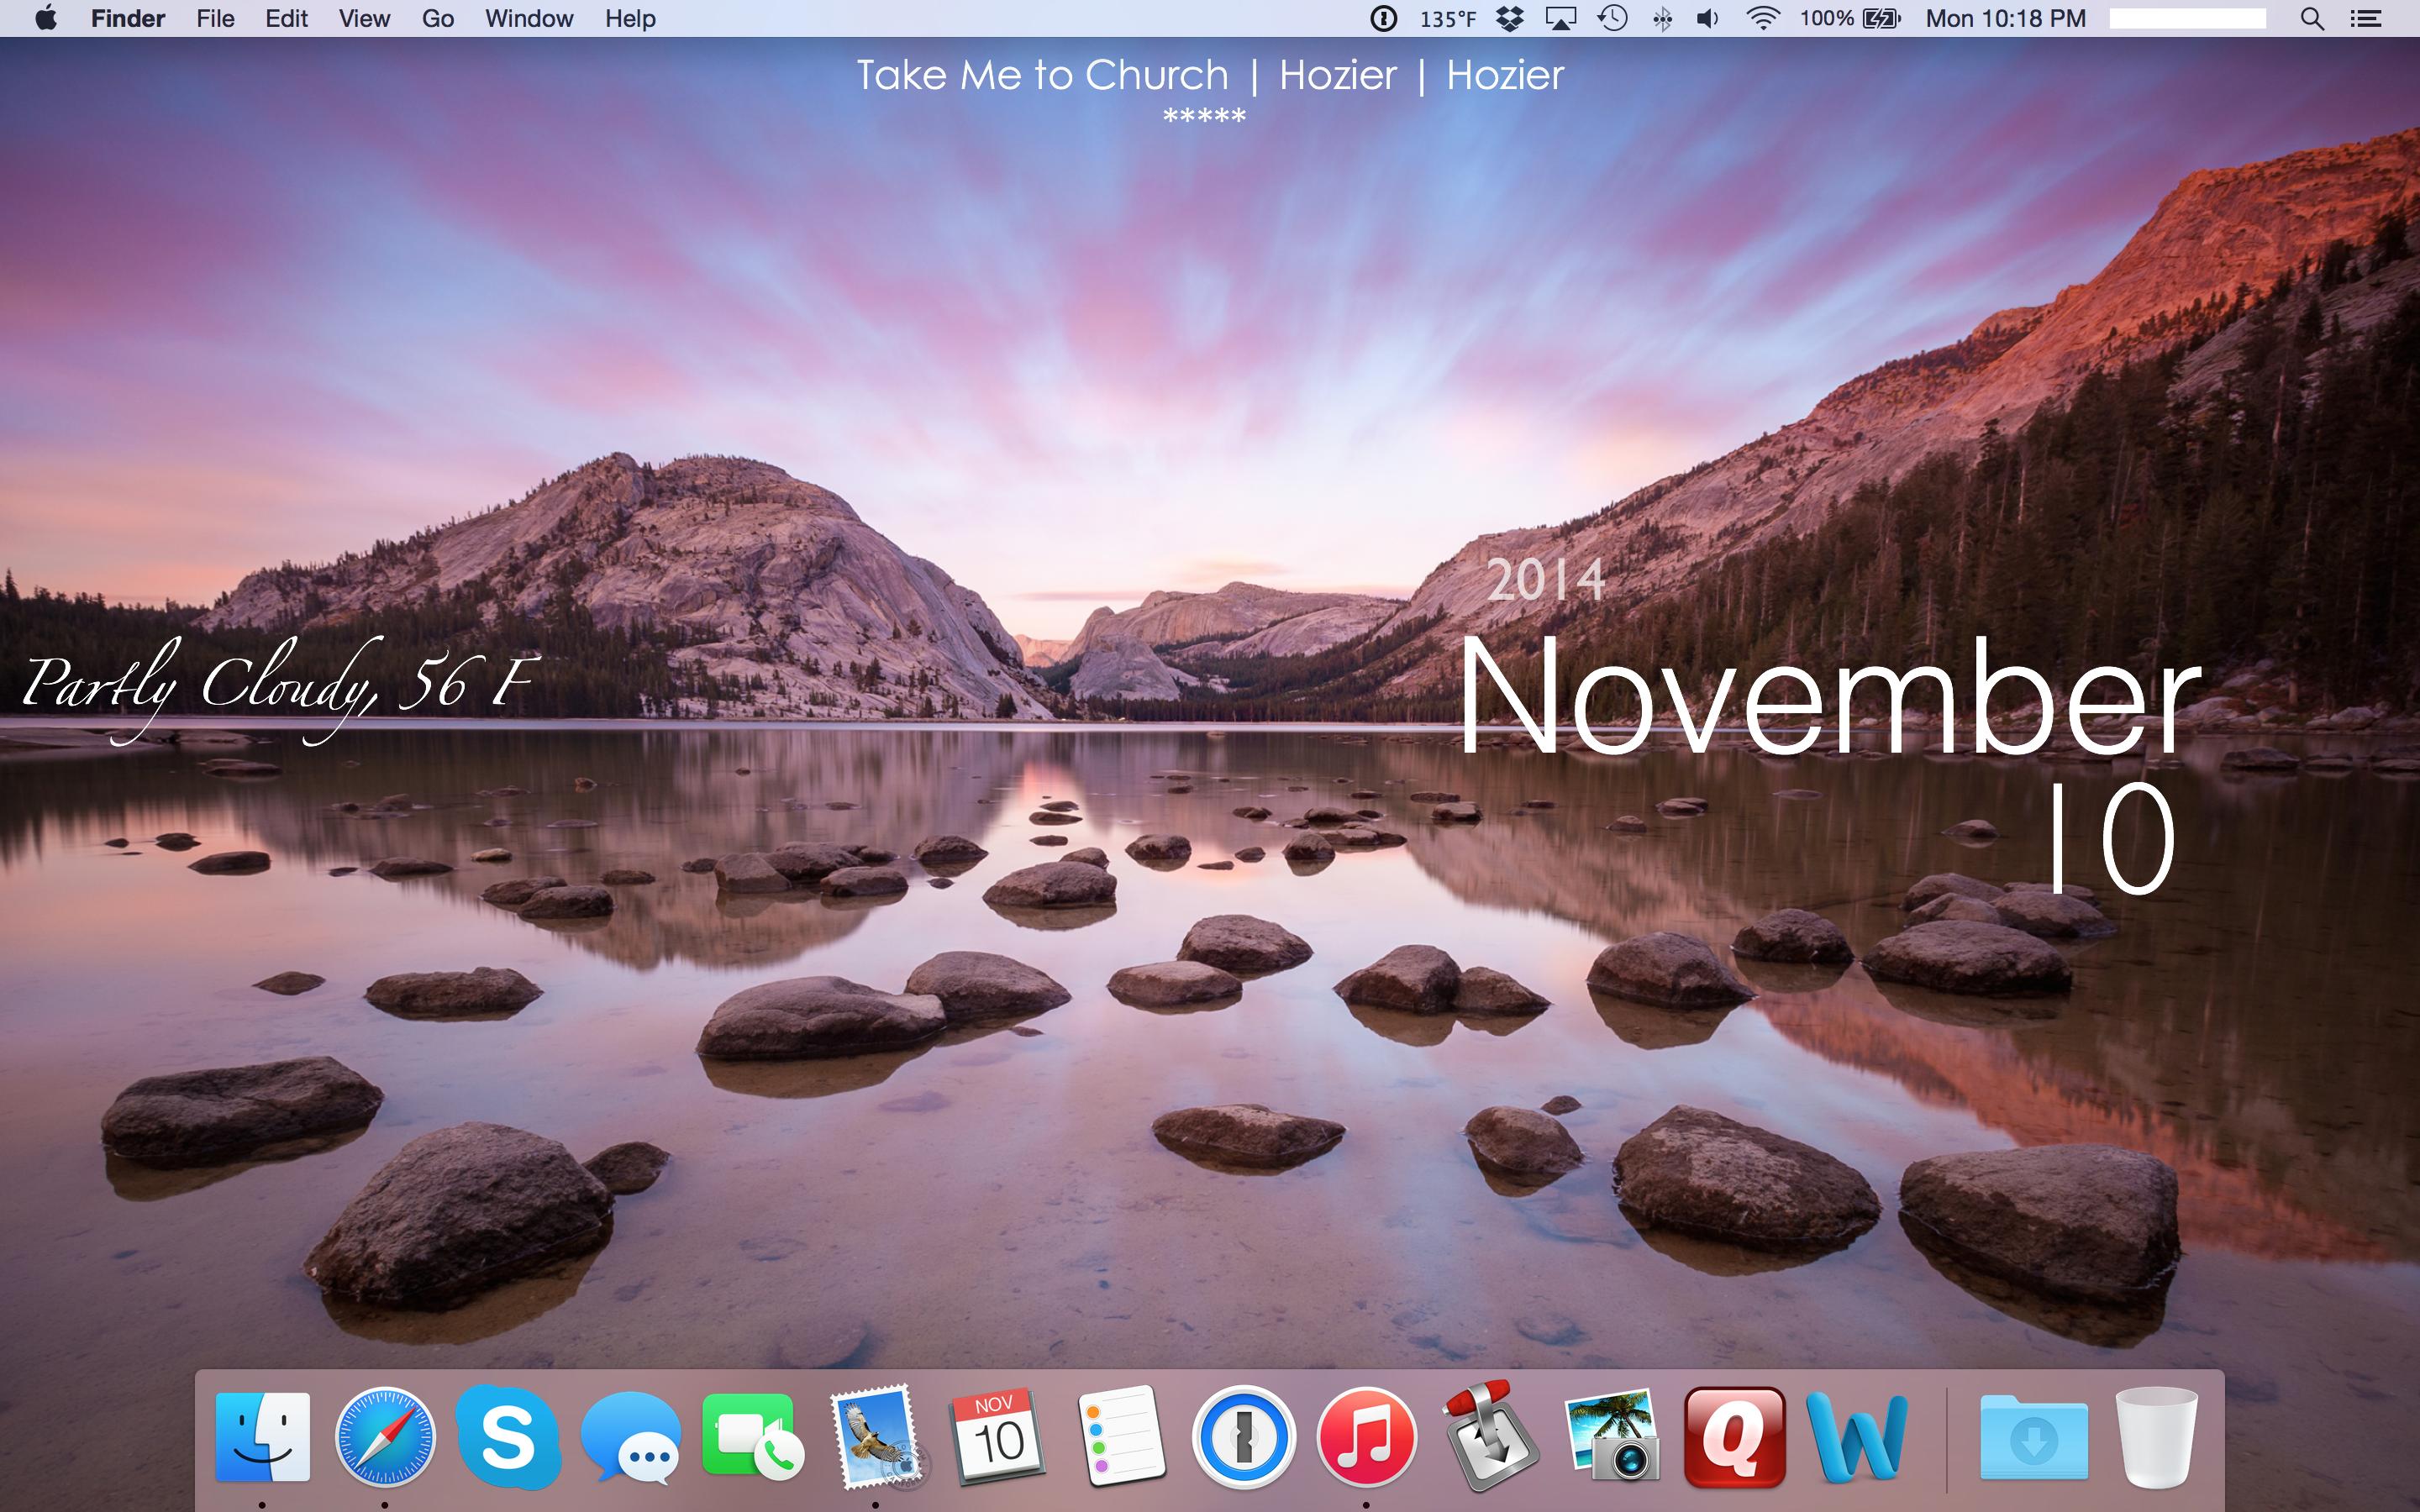Launch Reminders from the Dock
Screen dimensions: 2420x1512
[x=1121, y=1438]
